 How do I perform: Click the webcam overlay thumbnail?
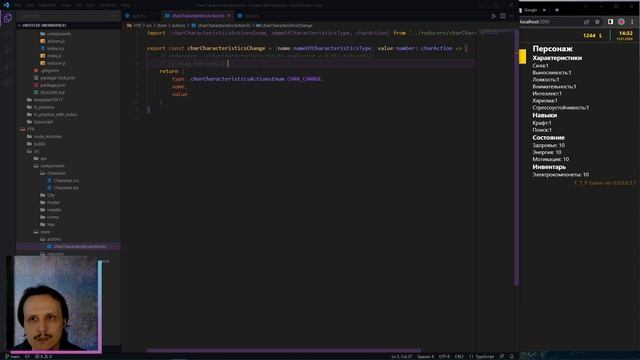click(55, 304)
